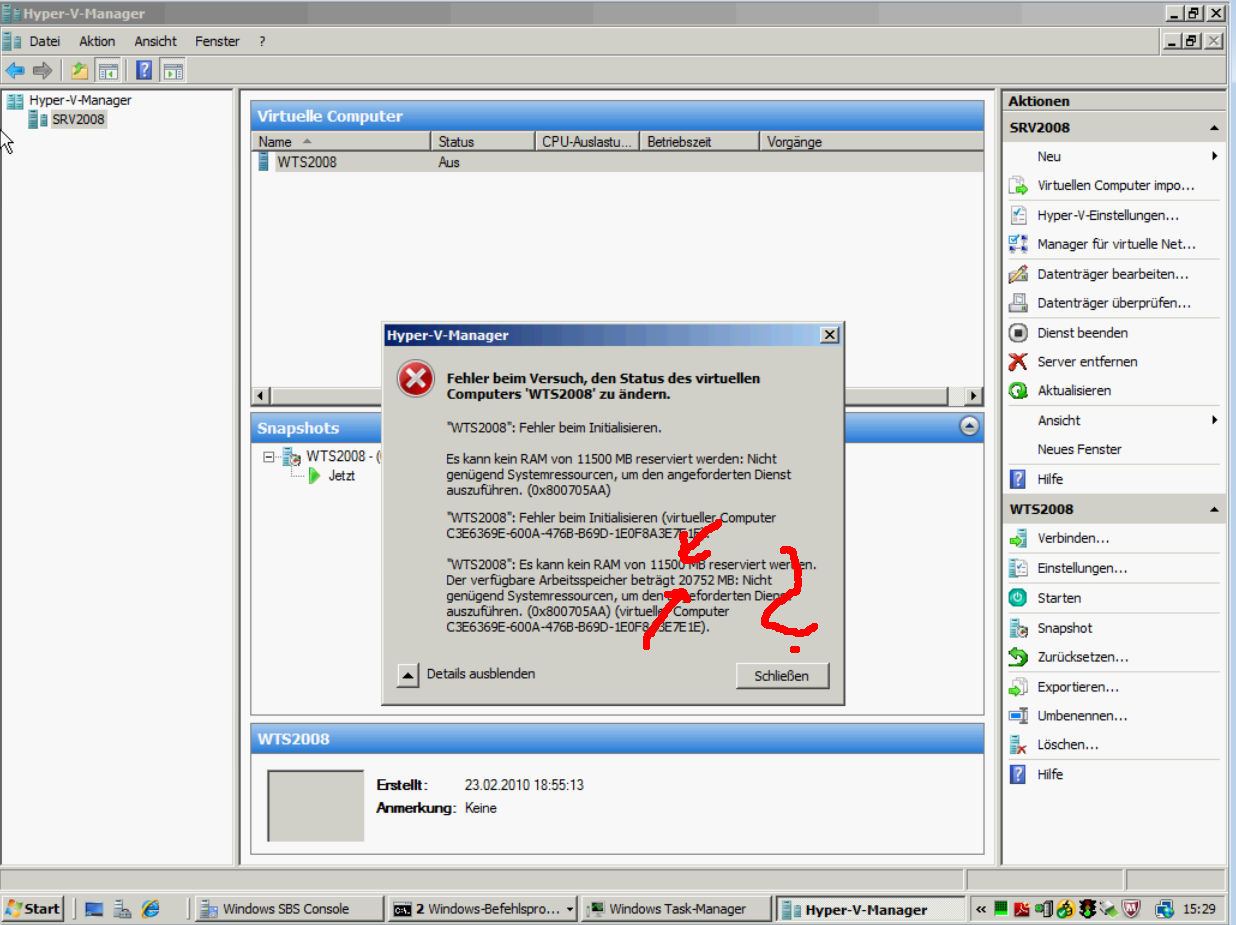
Task: Click the Dienst beenden stop icon
Action: point(1018,333)
